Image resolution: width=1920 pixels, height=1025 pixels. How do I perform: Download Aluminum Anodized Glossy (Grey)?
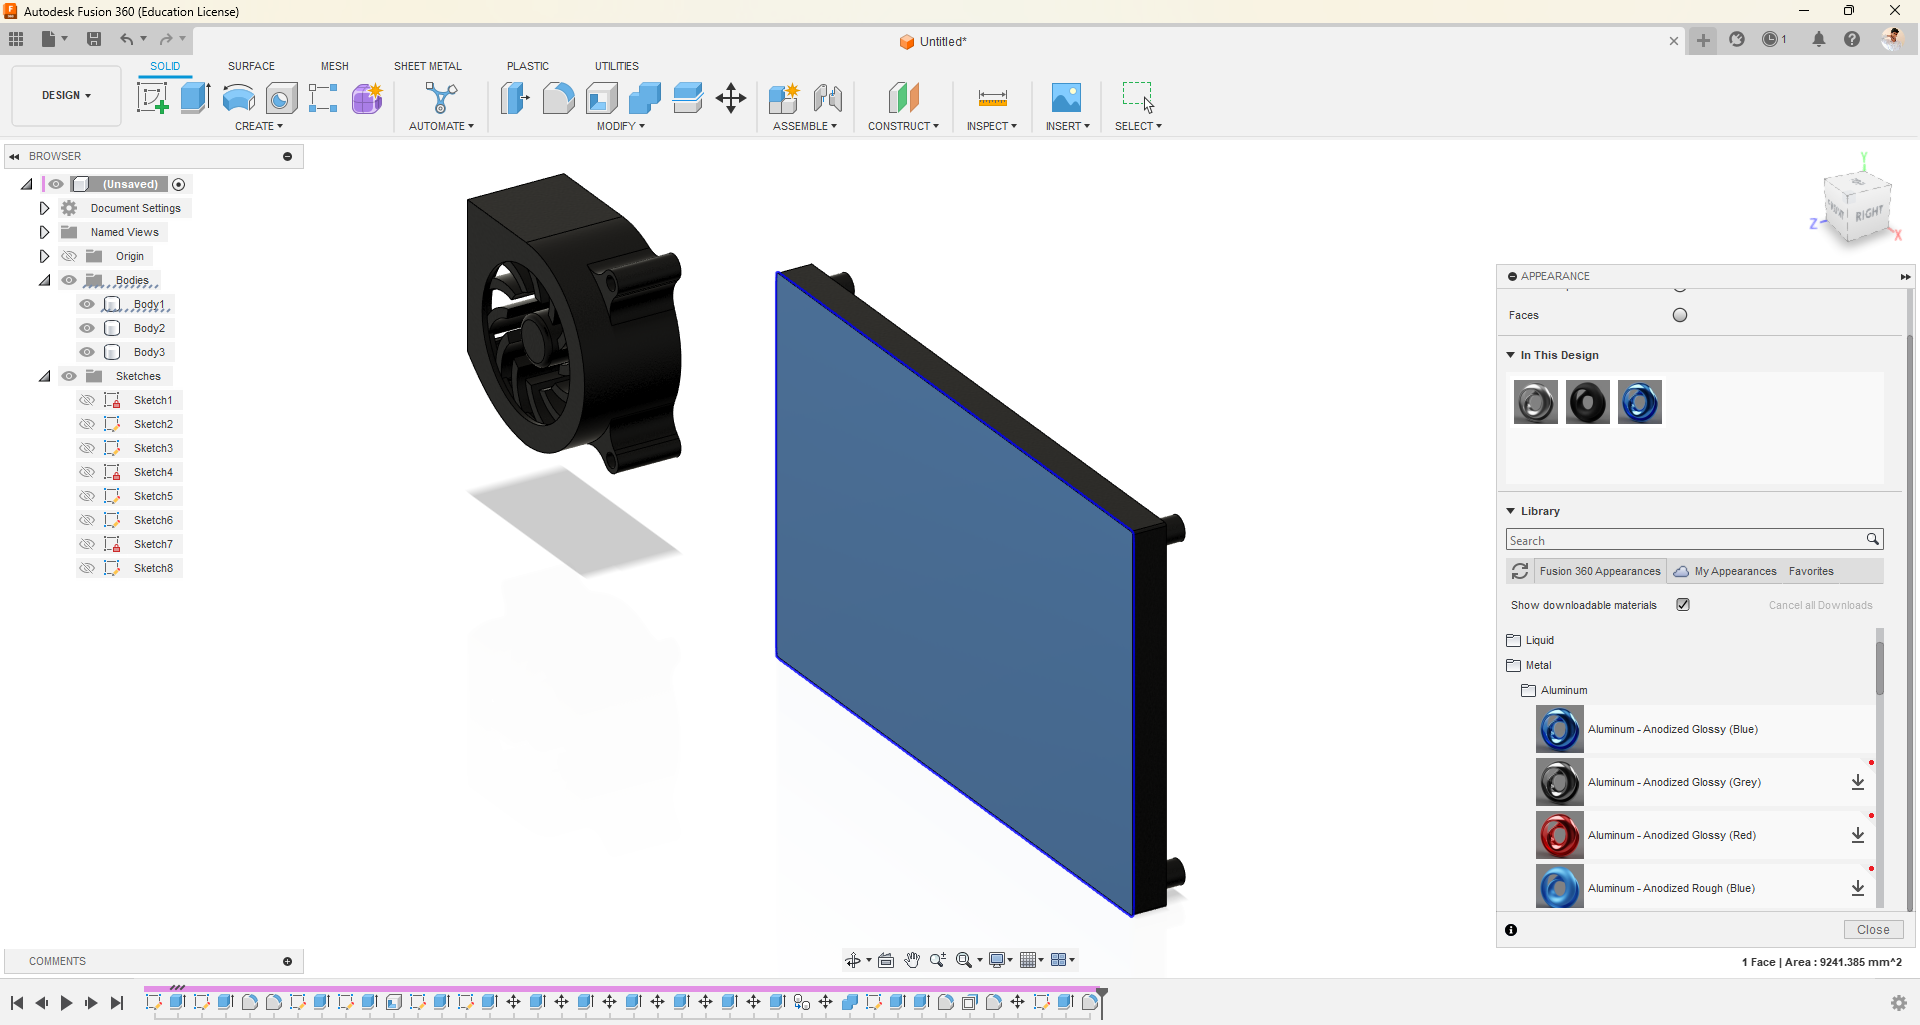point(1858,782)
